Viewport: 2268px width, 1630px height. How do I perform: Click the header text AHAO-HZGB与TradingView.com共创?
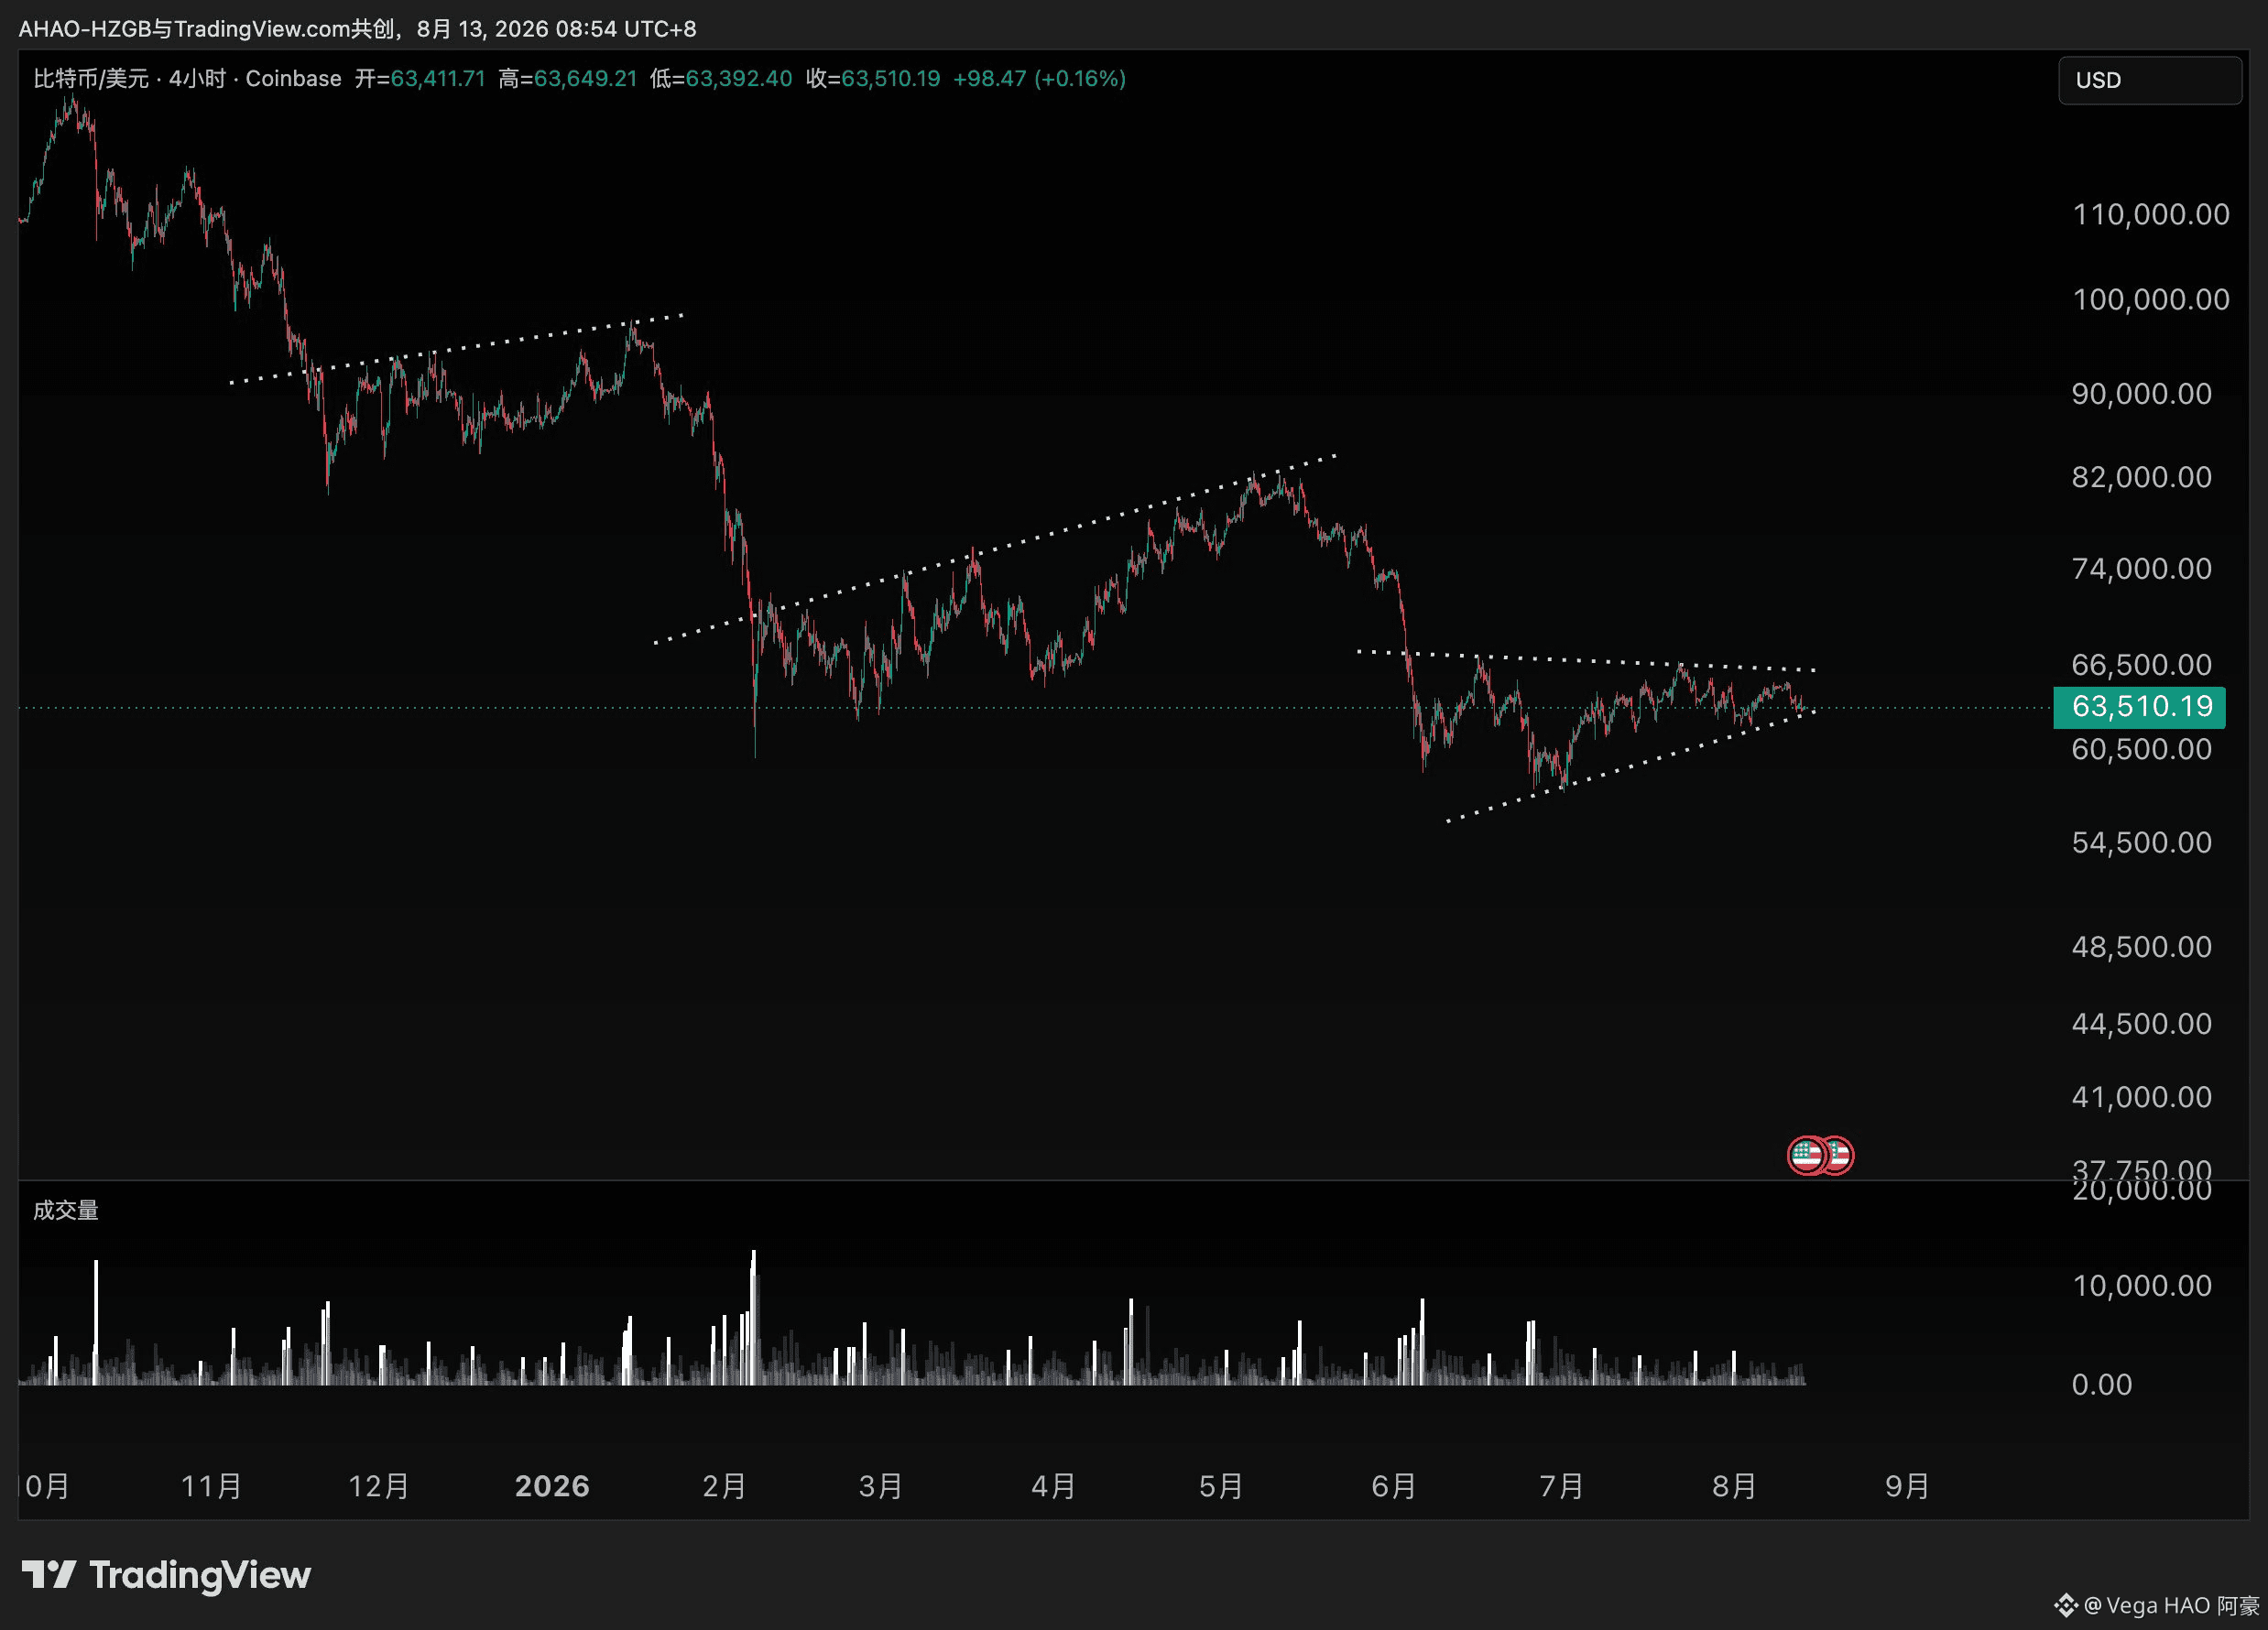pyautogui.click(x=206, y=29)
